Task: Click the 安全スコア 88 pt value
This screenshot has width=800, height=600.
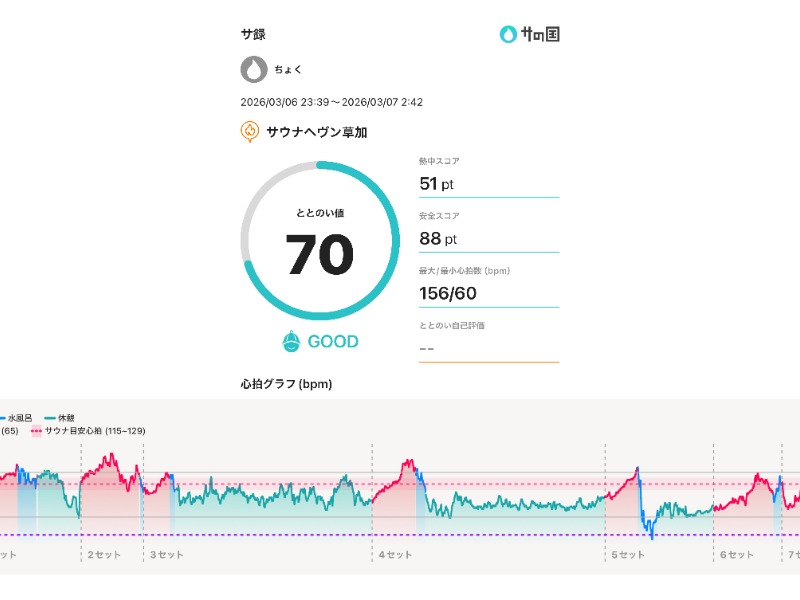Action: [x=438, y=239]
